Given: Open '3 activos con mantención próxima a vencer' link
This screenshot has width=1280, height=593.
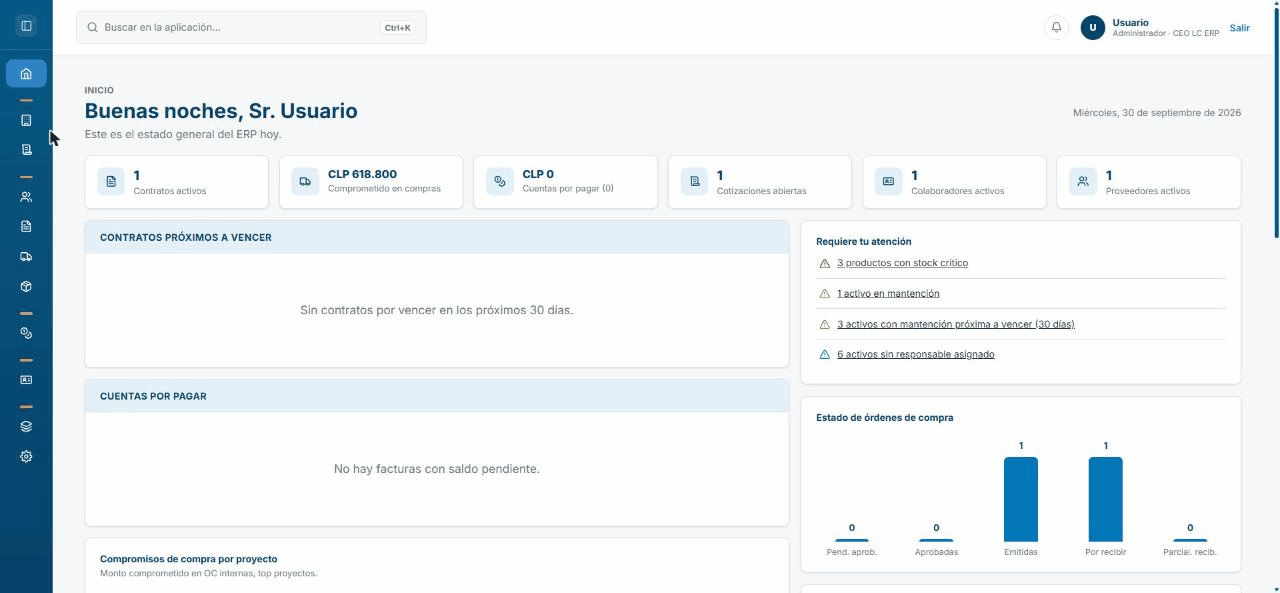Looking at the screenshot, I should (x=956, y=324).
